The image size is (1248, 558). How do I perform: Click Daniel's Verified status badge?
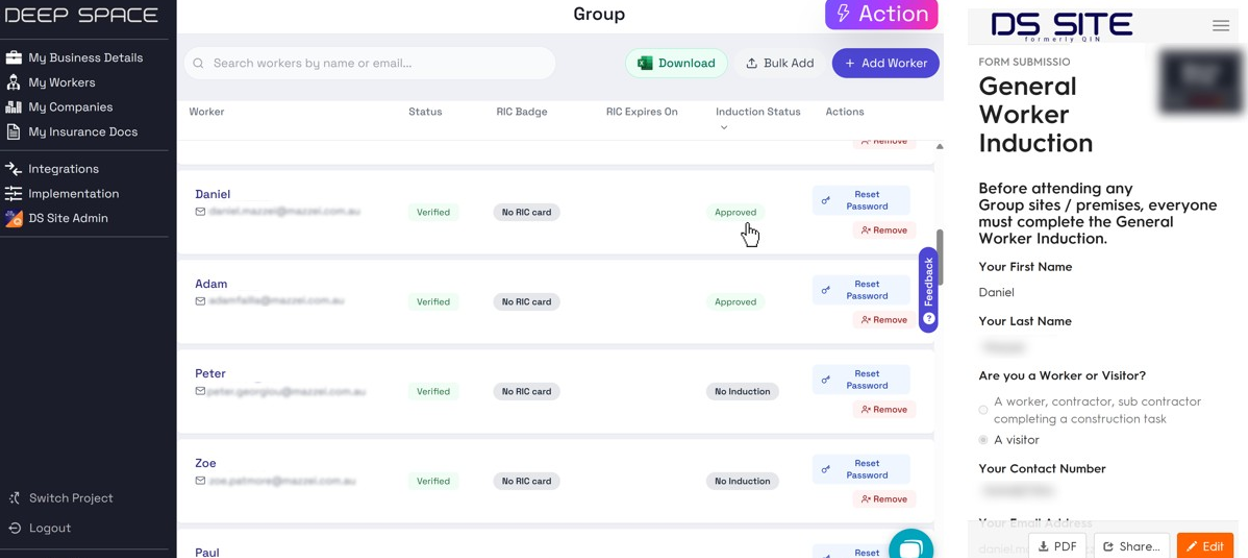click(x=433, y=212)
